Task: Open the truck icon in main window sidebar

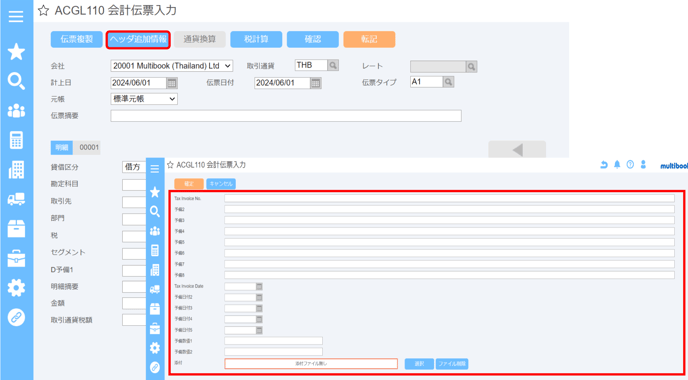Action: (16, 199)
